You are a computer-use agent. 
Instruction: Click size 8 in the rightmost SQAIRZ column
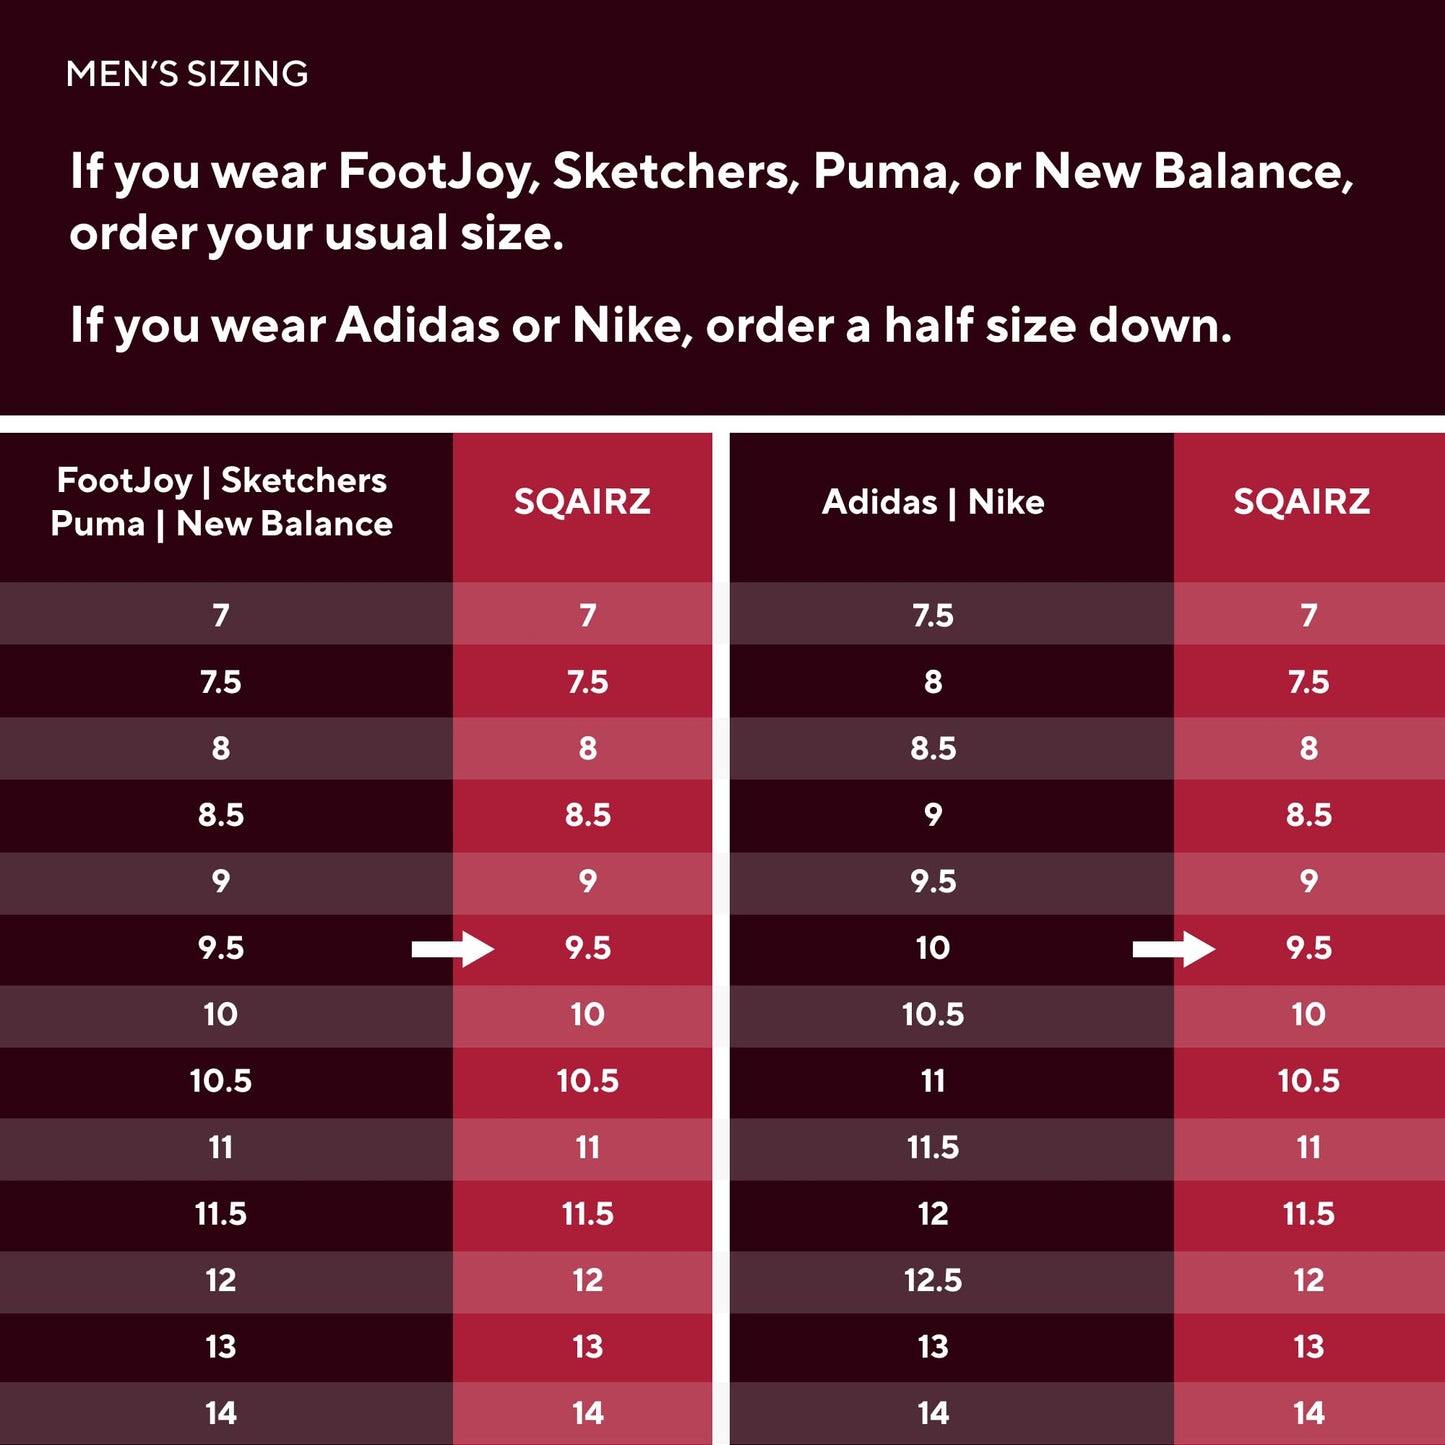[x=1308, y=748]
